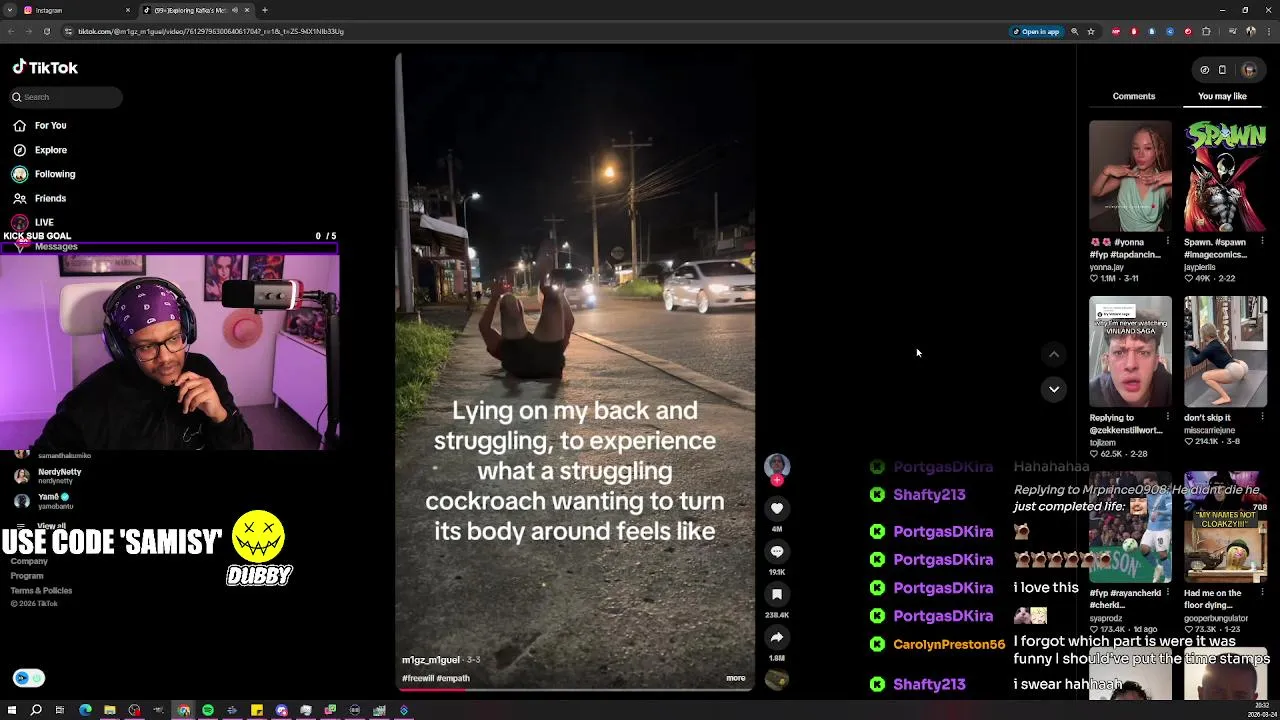Open the Program footer link
The height and width of the screenshot is (720, 1280).
[27, 576]
